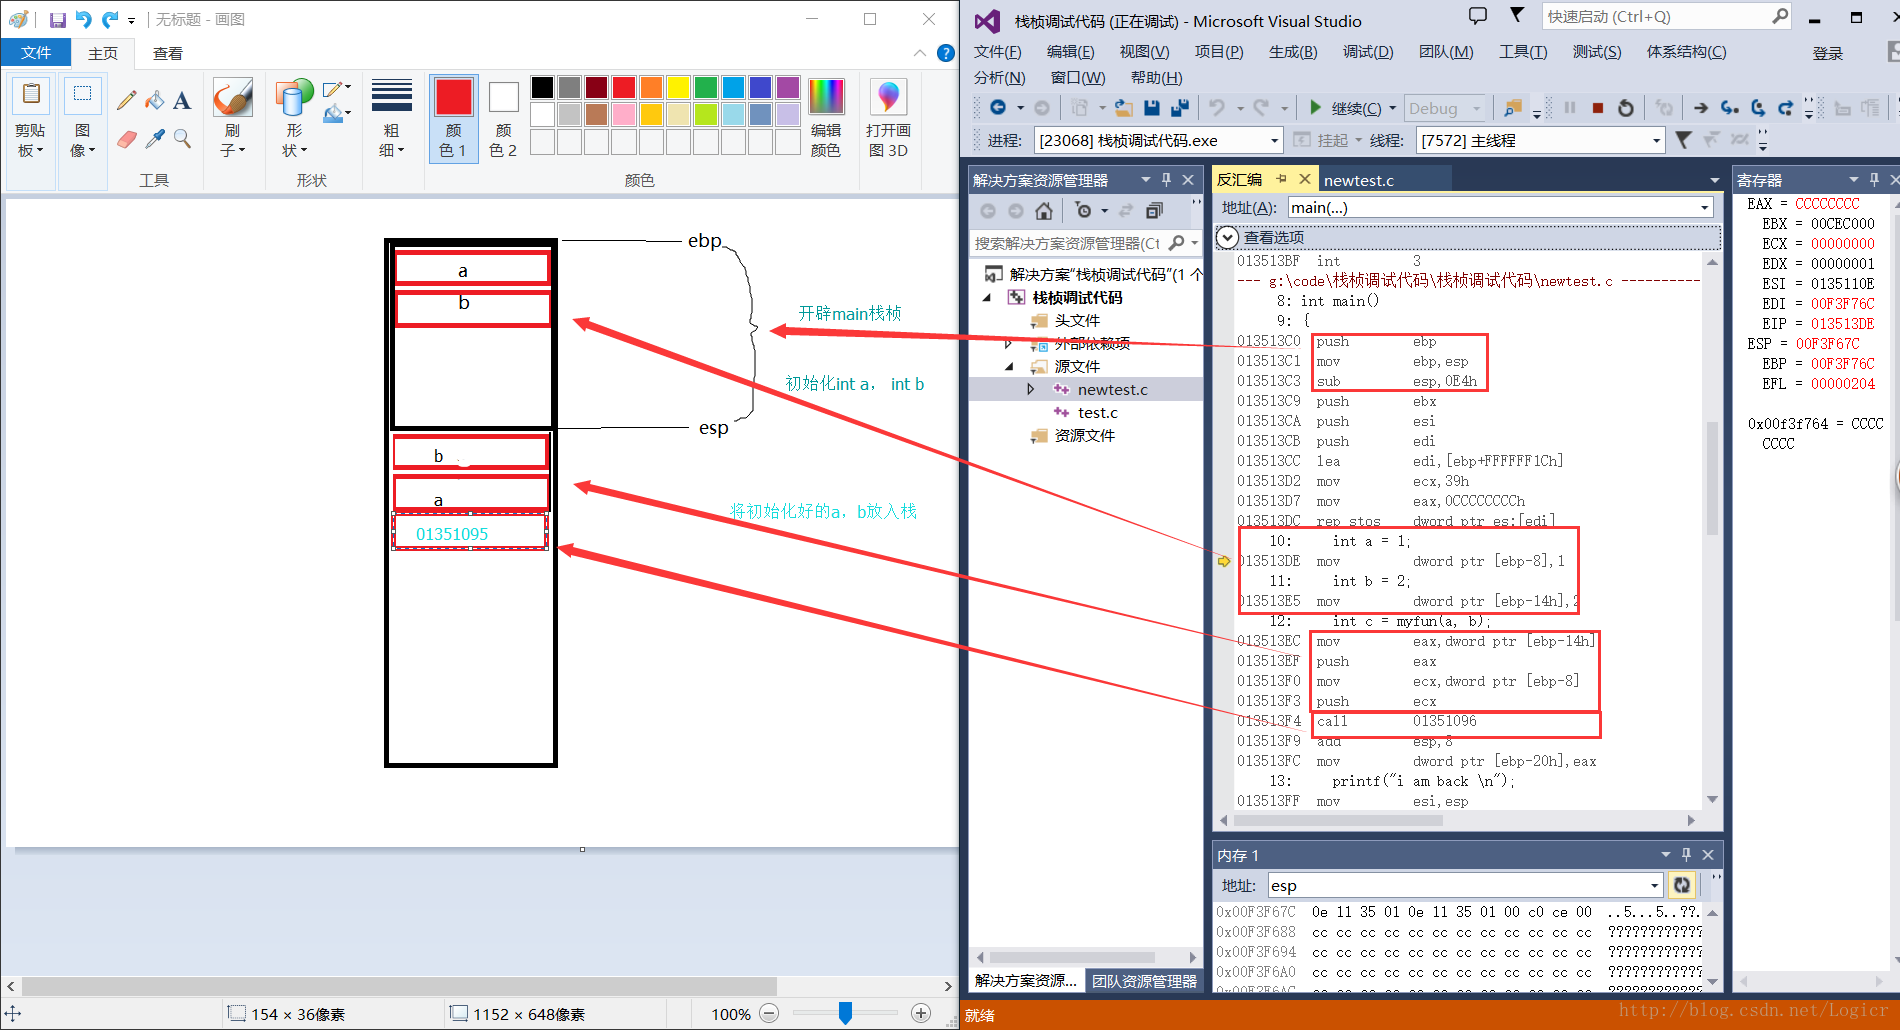
Task: Select the text tool in Paint
Action: click(x=182, y=100)
